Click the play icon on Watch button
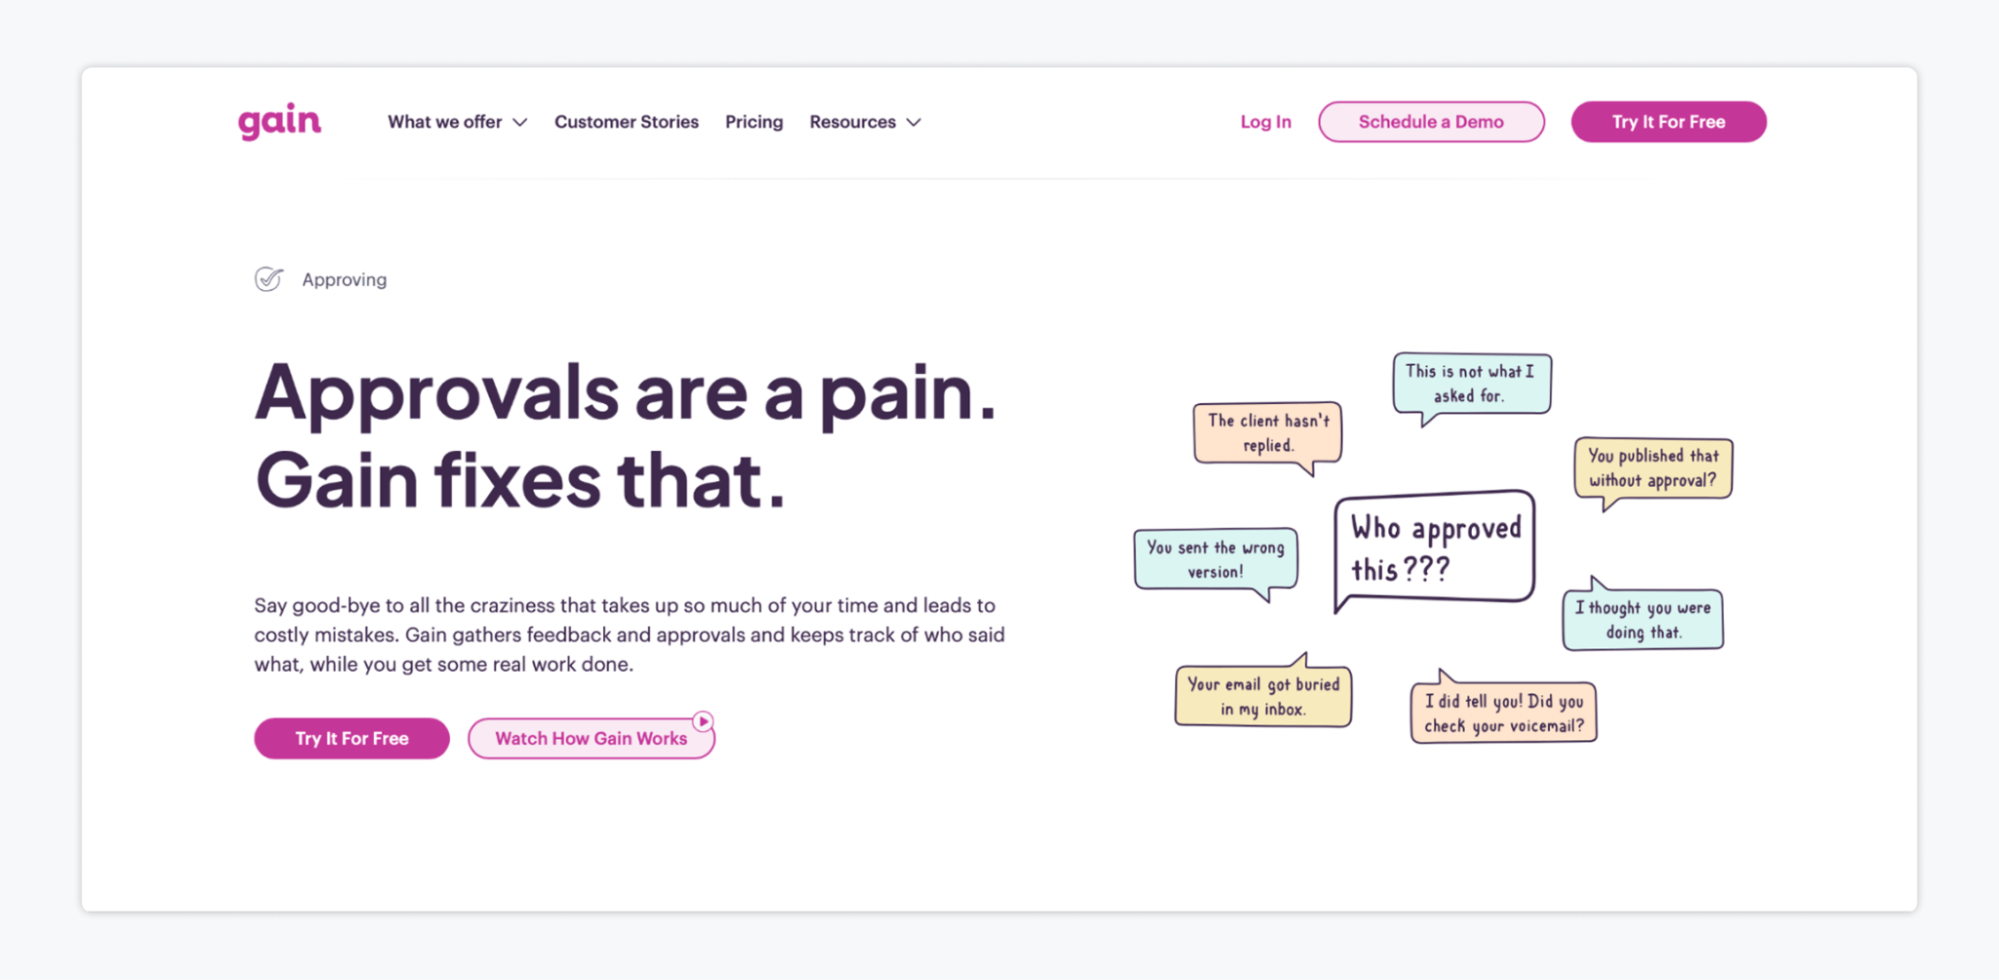This screenshot has height=980, width=1999. (703, 721)
